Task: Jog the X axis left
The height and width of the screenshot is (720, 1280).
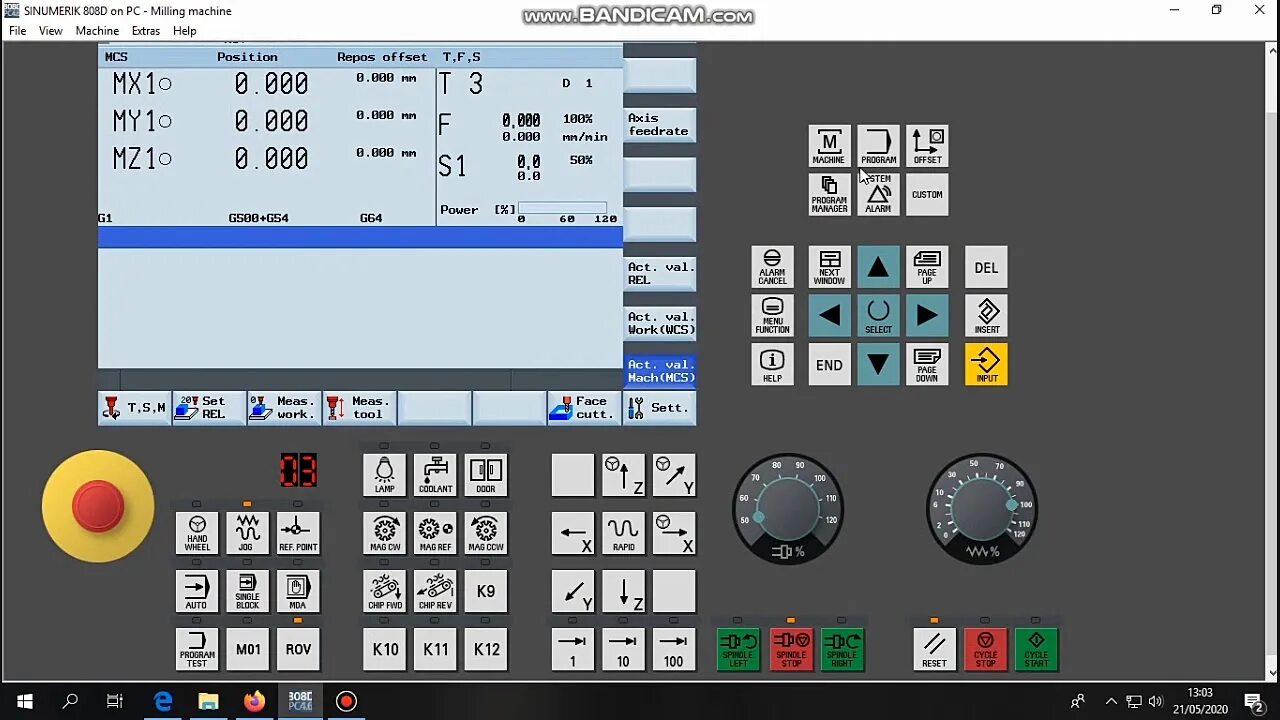Action: point(573,533)
